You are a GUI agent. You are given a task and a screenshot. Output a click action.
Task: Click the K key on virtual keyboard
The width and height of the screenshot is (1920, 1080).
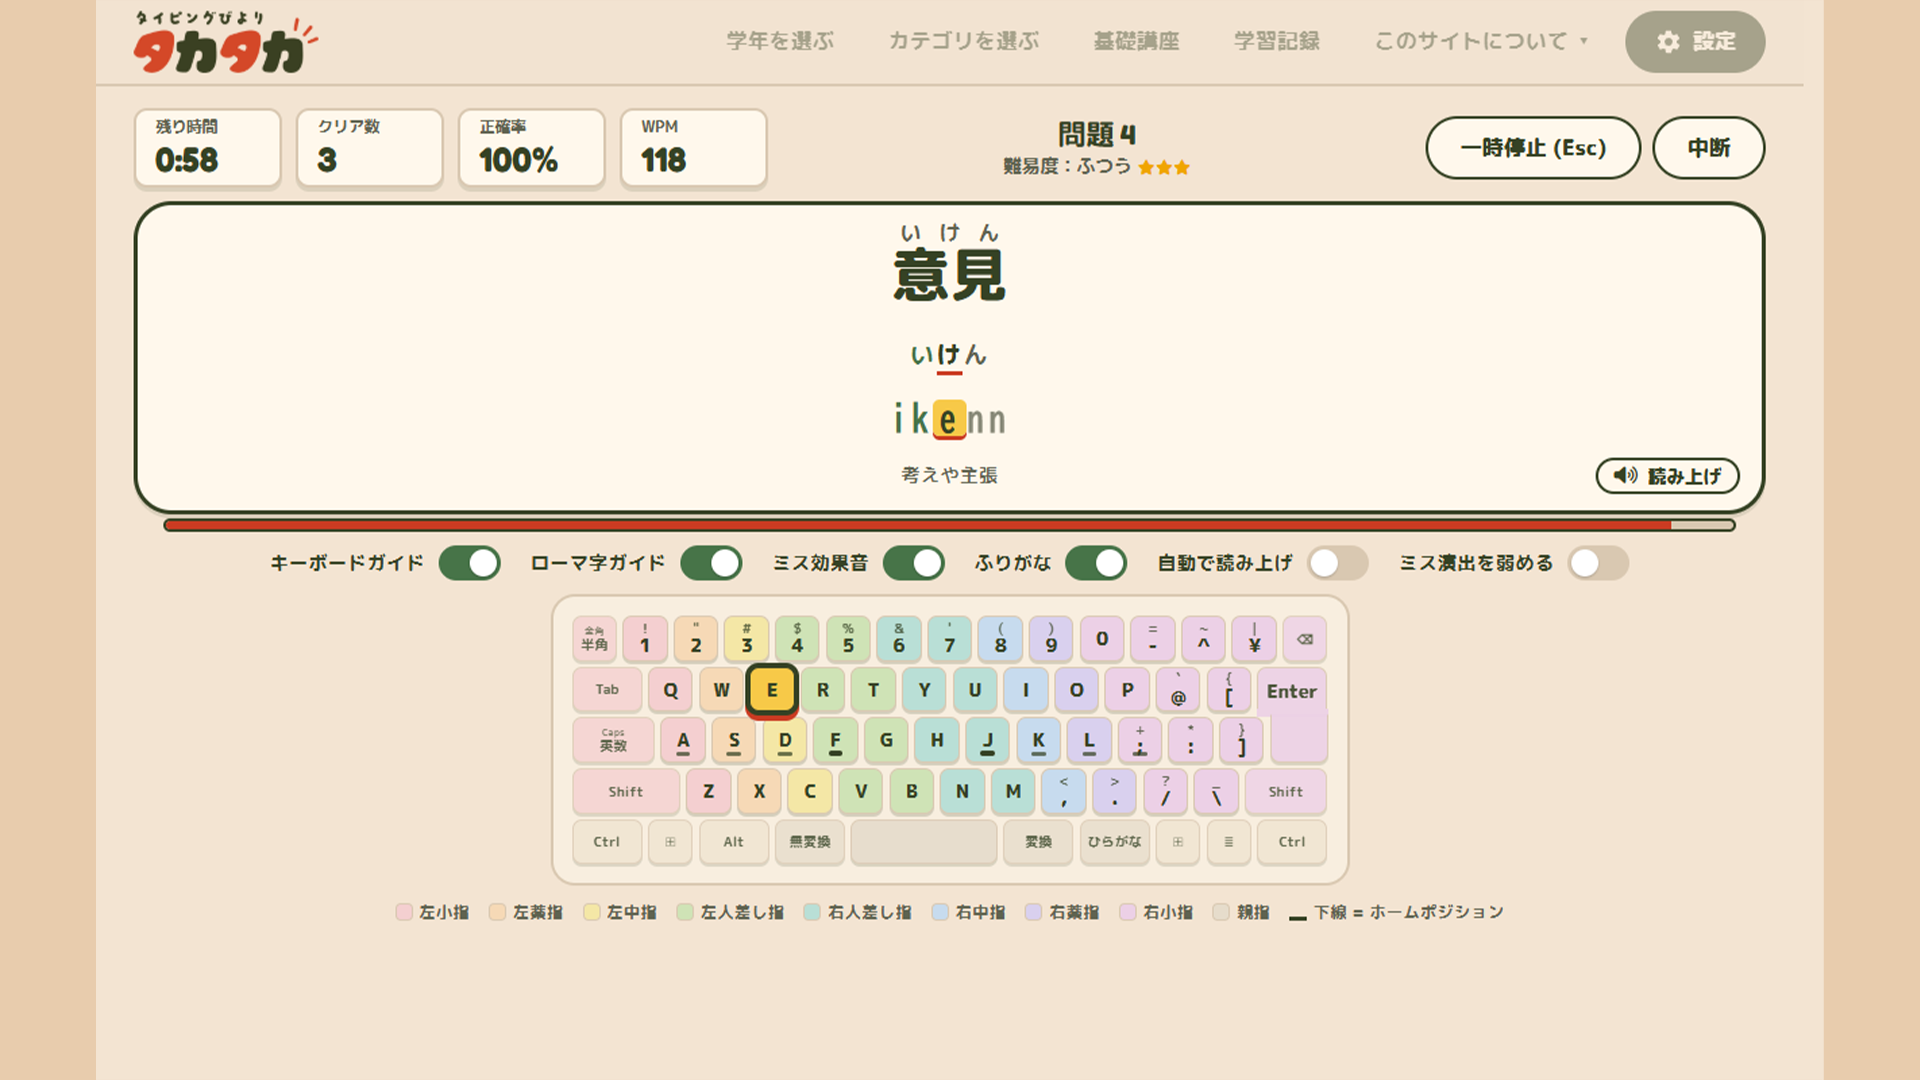point(1038,741)
